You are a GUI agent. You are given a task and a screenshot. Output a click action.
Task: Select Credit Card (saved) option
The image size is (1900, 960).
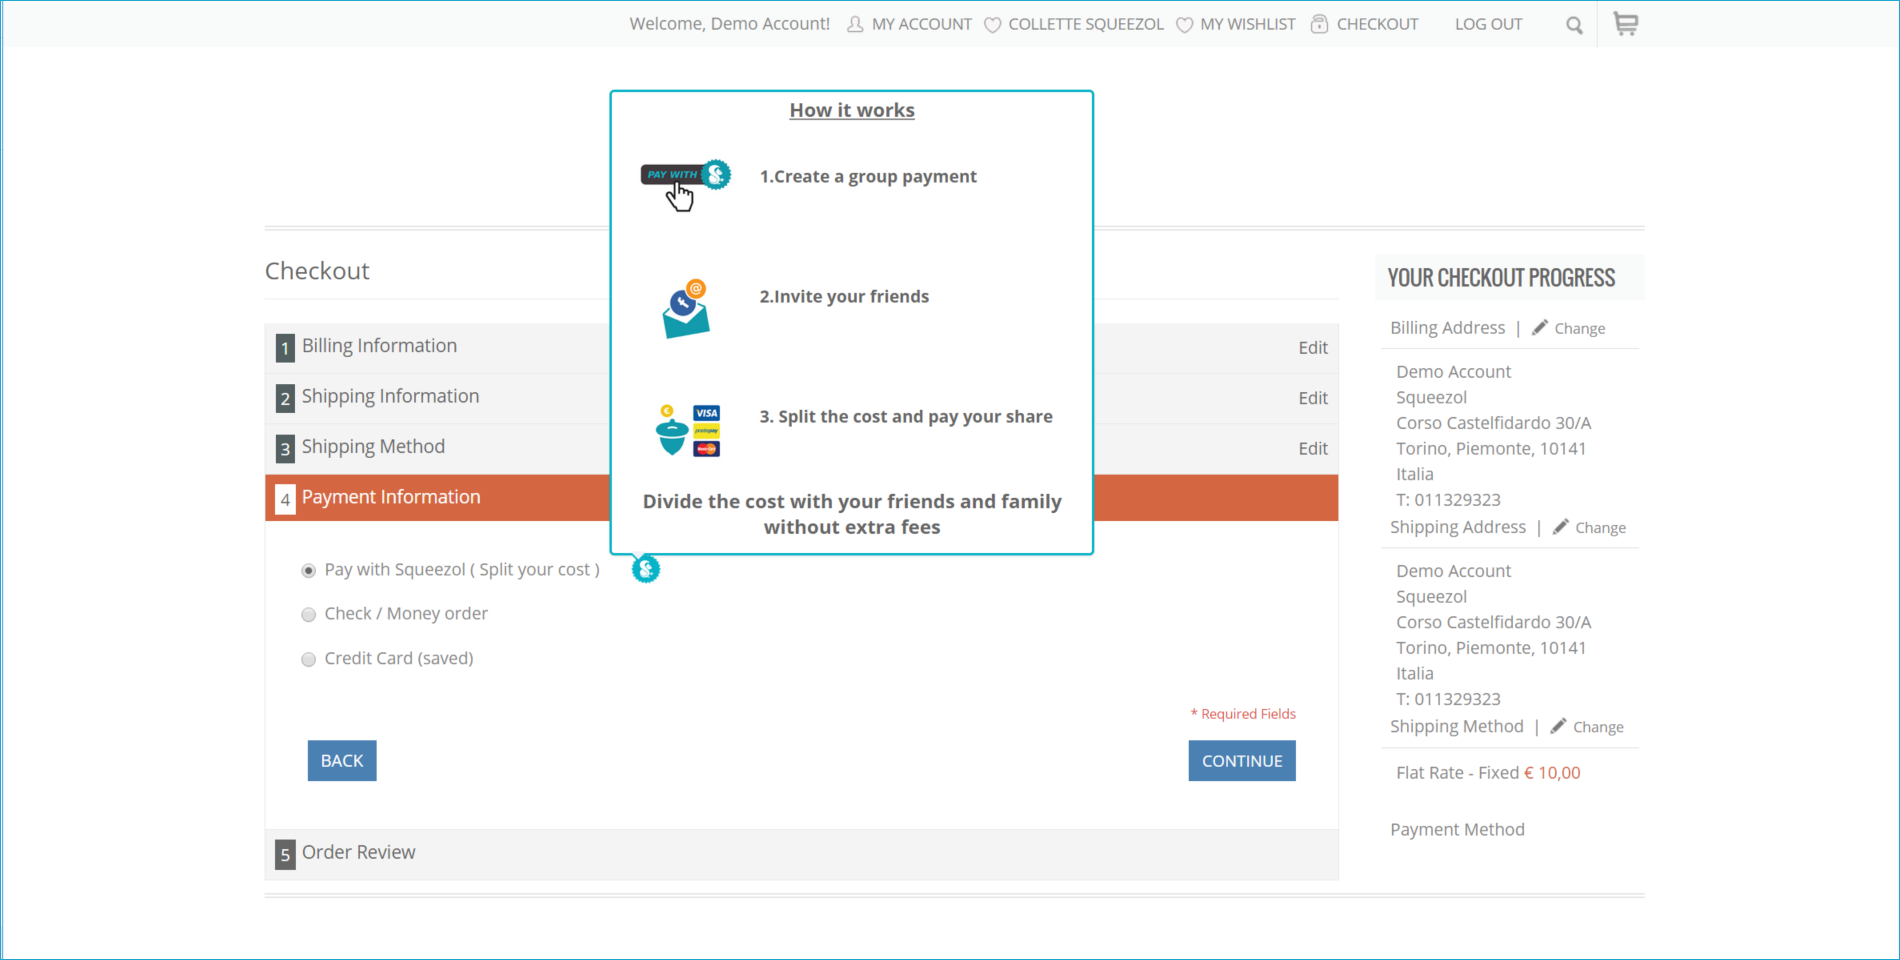[x=309, y=659]
